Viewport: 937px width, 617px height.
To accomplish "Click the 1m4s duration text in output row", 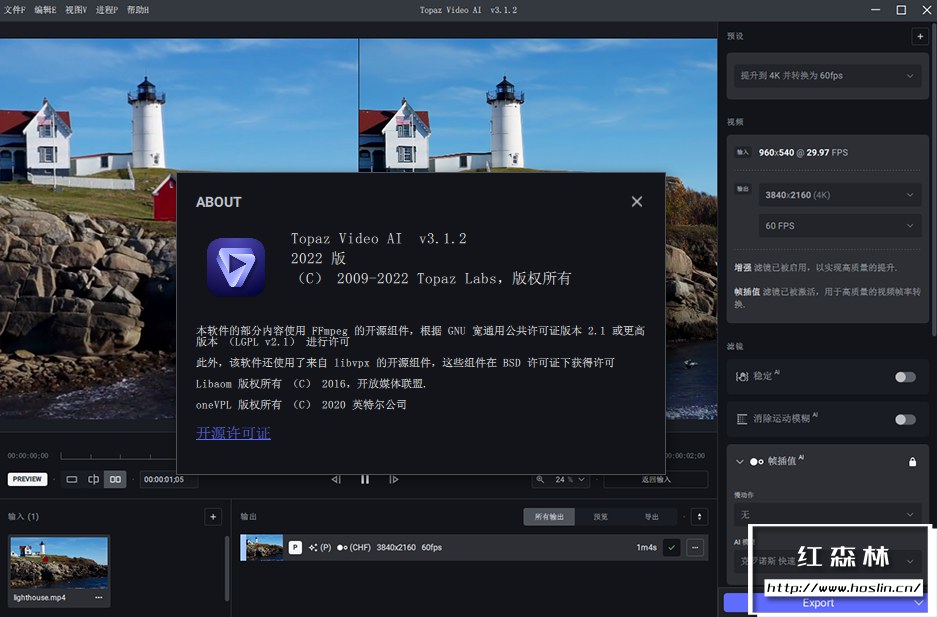I will coord(646,547).
